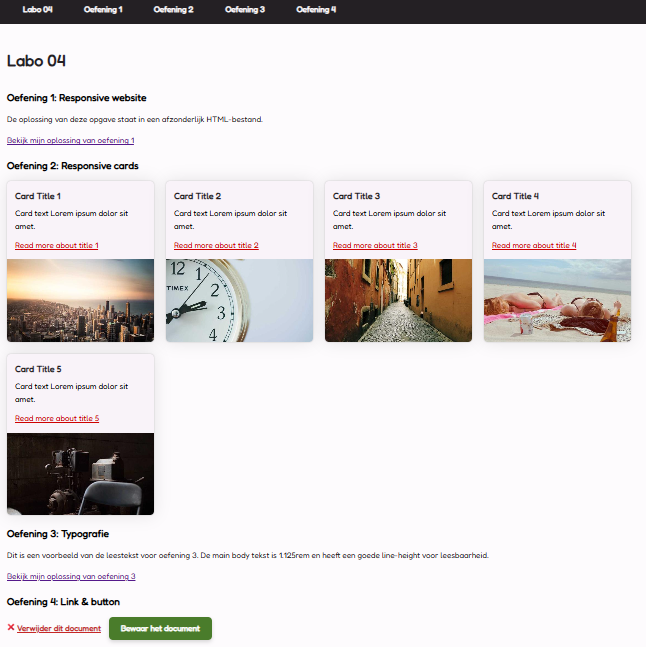The image size is (646, 647).
Task: Select the cobblestone alley image in card 3
Action: pos(398,300)
